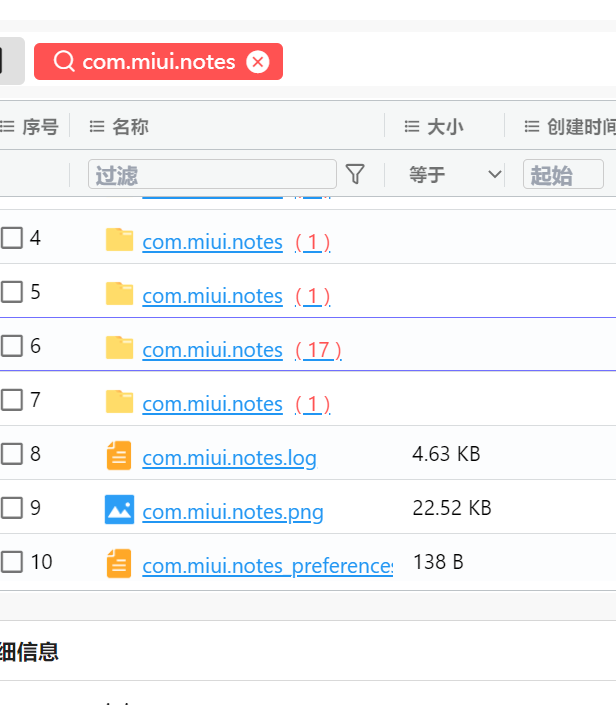Open the 名称 column menu icon
This screenshot has height=705, width=616.
click(x=97, y=126)
